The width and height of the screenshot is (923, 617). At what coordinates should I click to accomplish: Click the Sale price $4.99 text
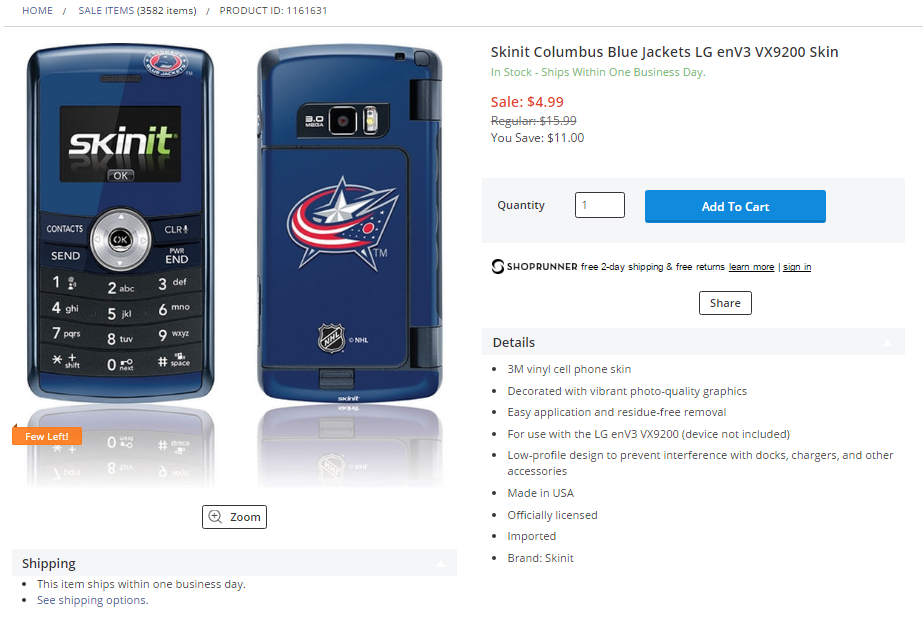(x=527, y=102)
